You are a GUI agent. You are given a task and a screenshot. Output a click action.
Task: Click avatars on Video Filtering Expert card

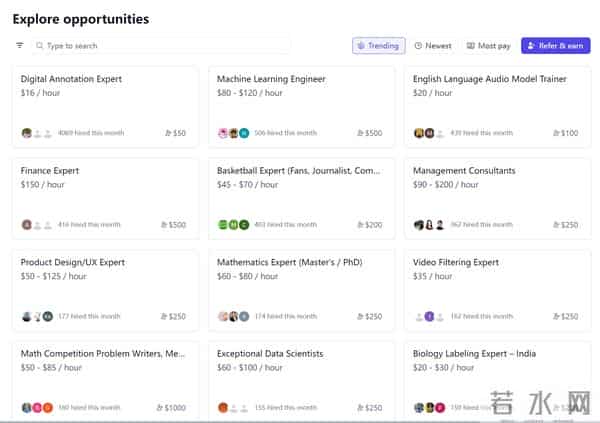(429, 316)
